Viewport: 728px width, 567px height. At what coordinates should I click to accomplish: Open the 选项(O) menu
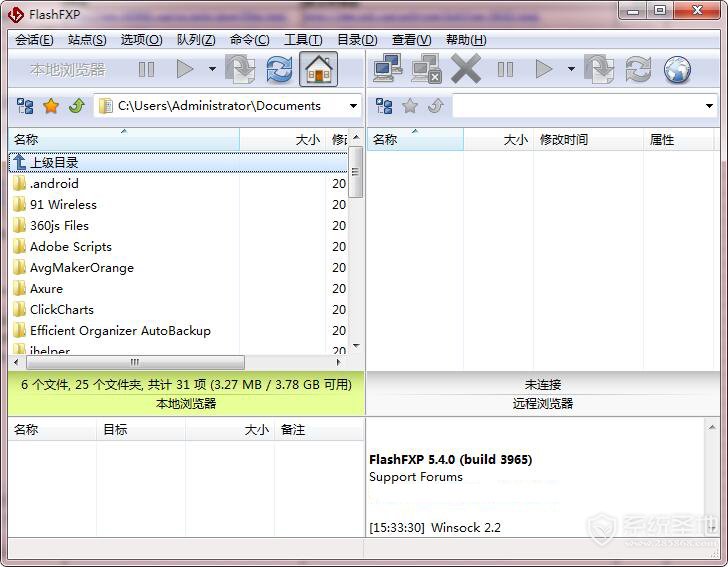coord(142,40)
